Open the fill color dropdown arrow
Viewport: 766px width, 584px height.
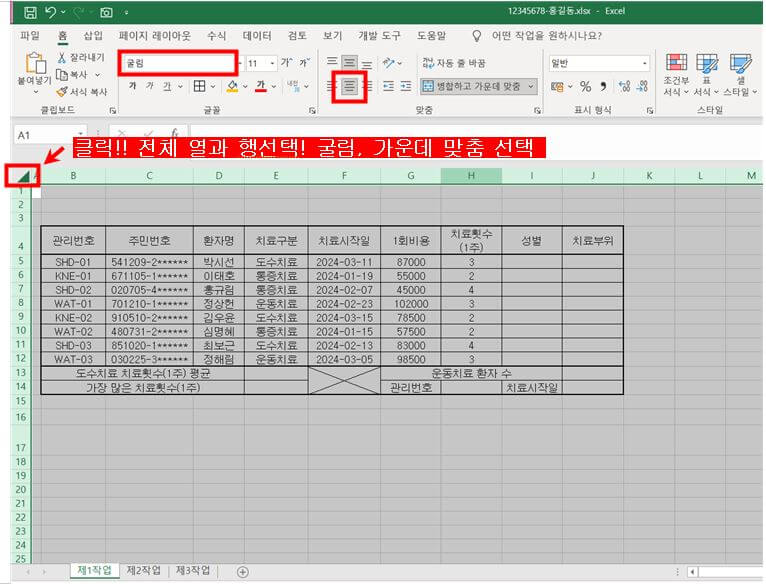click(245, 87)
